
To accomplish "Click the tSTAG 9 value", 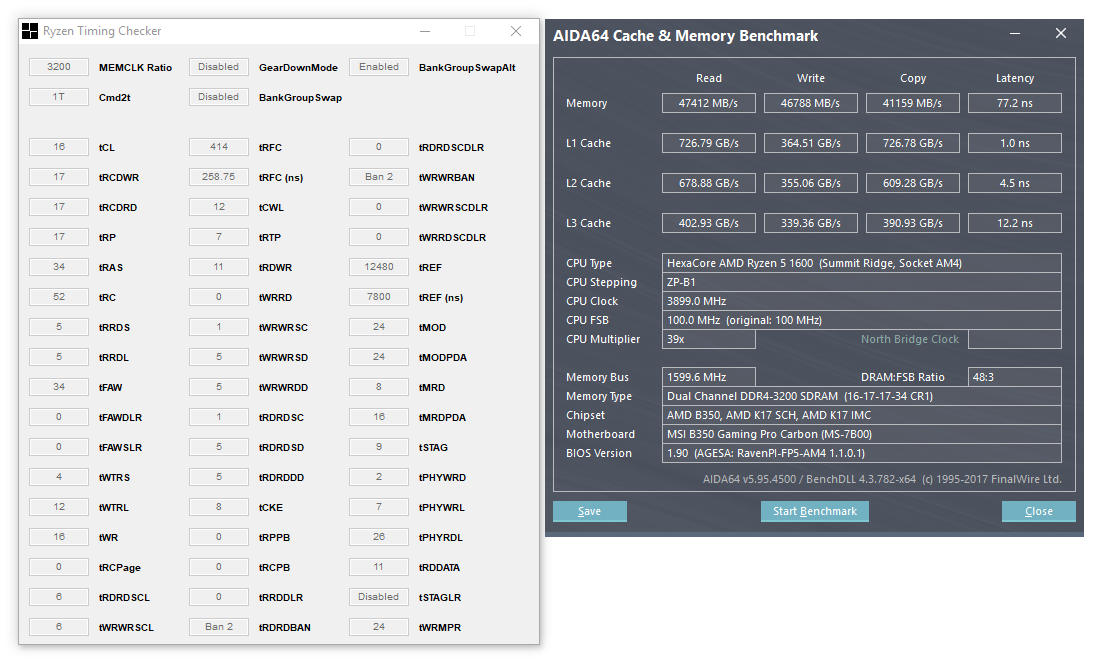I will (x=378, y=447).
